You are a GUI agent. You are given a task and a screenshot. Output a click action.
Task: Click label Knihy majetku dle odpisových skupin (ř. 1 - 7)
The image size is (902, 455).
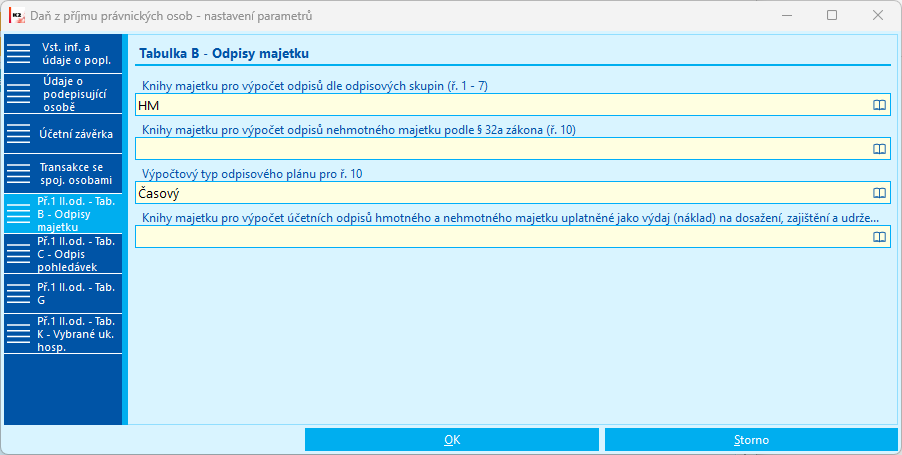tap(315, 86)
